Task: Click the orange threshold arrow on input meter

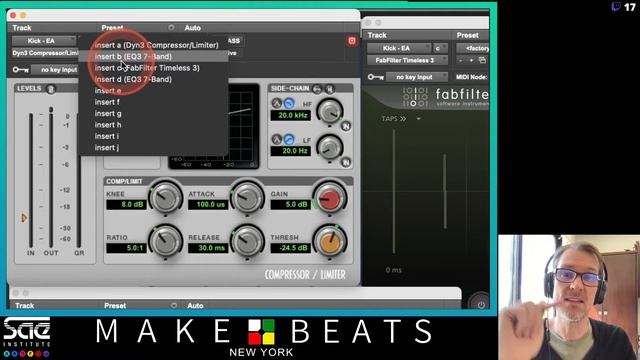Action: click(24, 218)
